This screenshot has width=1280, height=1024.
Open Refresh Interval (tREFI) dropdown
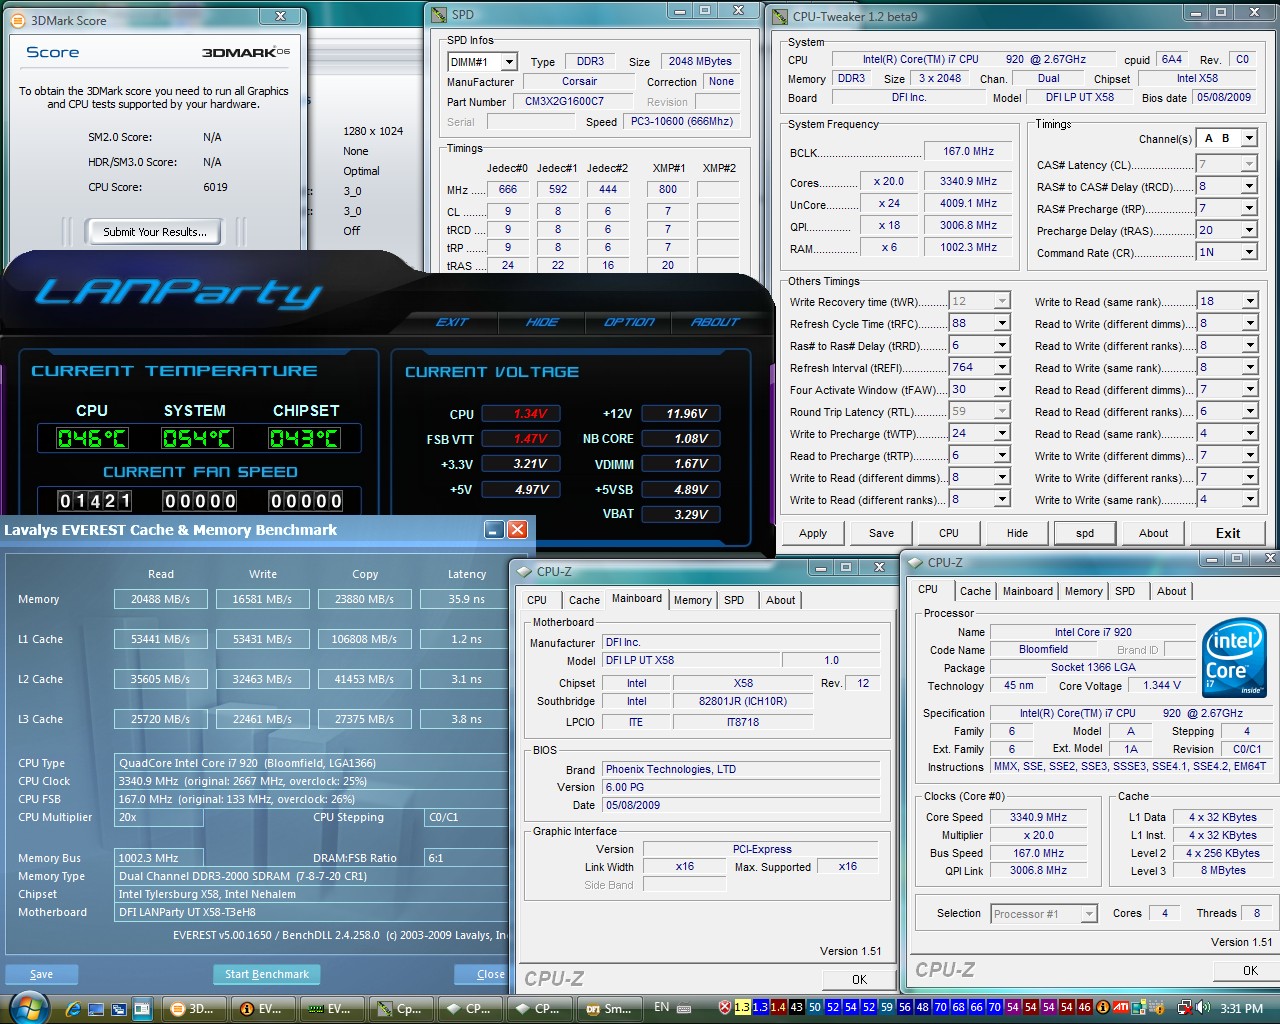pyautogui.click(x=1001, y=367)
